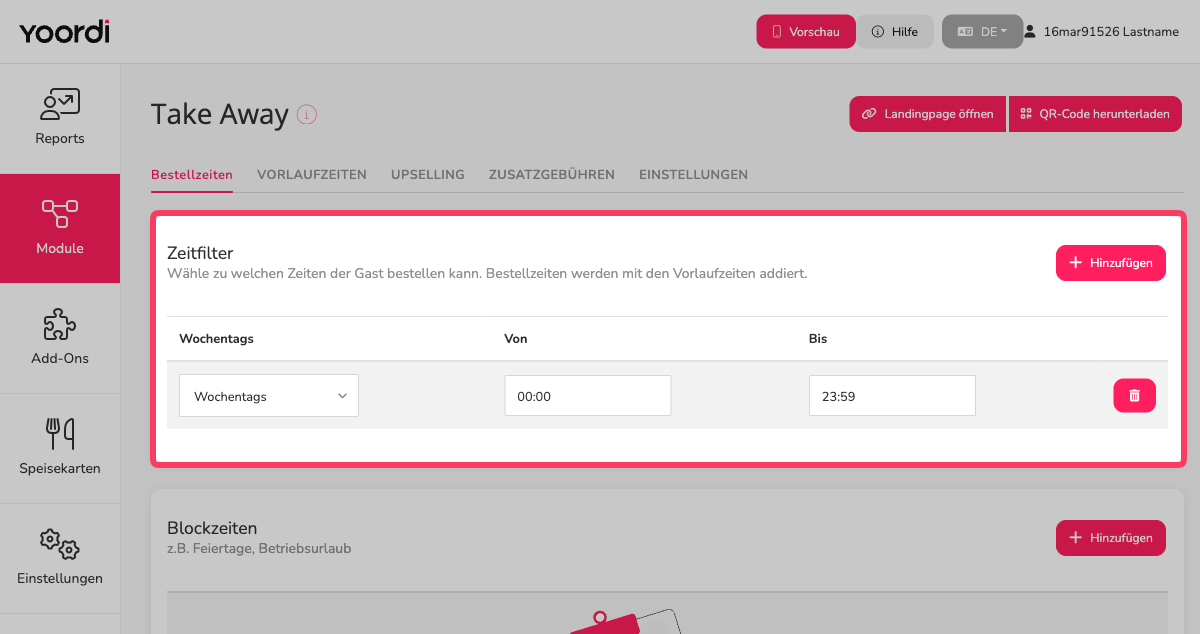The height and width of the screenshot is (634, 1200).
Task: Switch to the EINSTELLUNGEN tab
Action: point(694,174)
